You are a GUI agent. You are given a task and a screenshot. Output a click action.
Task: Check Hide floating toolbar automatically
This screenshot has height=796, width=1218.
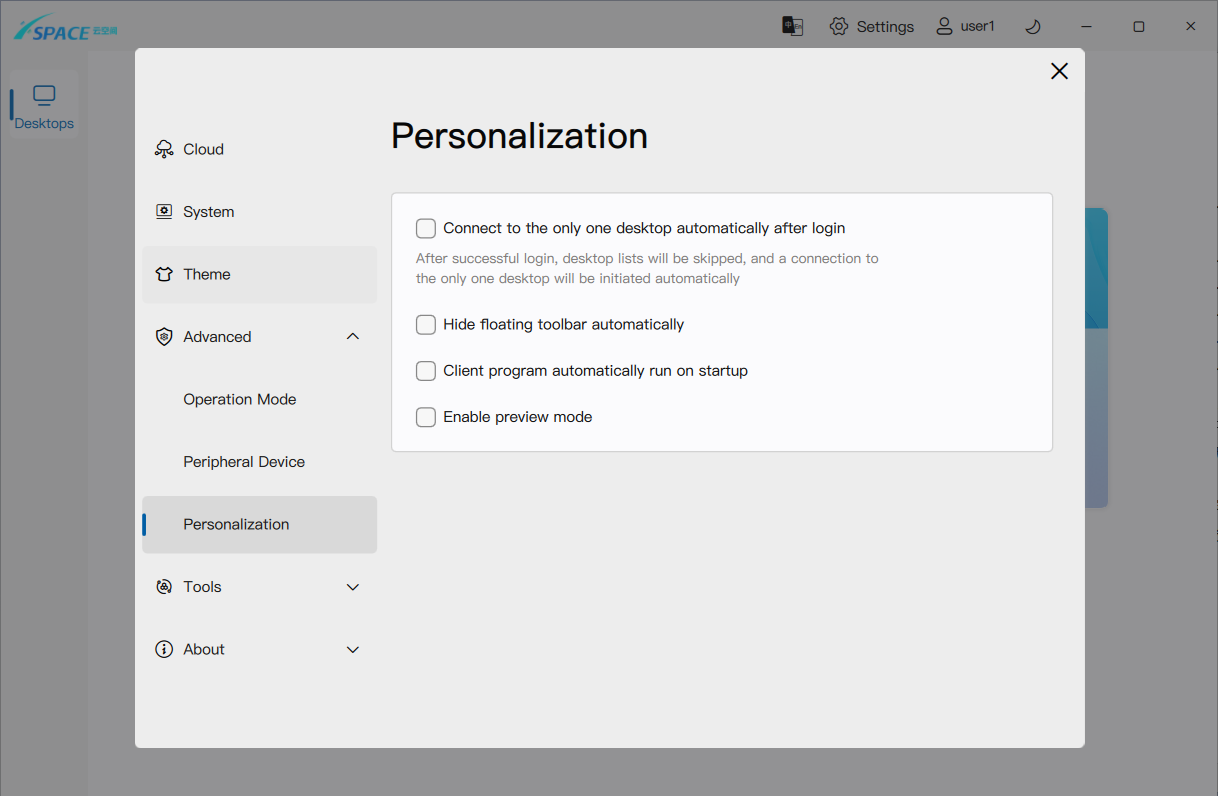[x=426, y=325]
